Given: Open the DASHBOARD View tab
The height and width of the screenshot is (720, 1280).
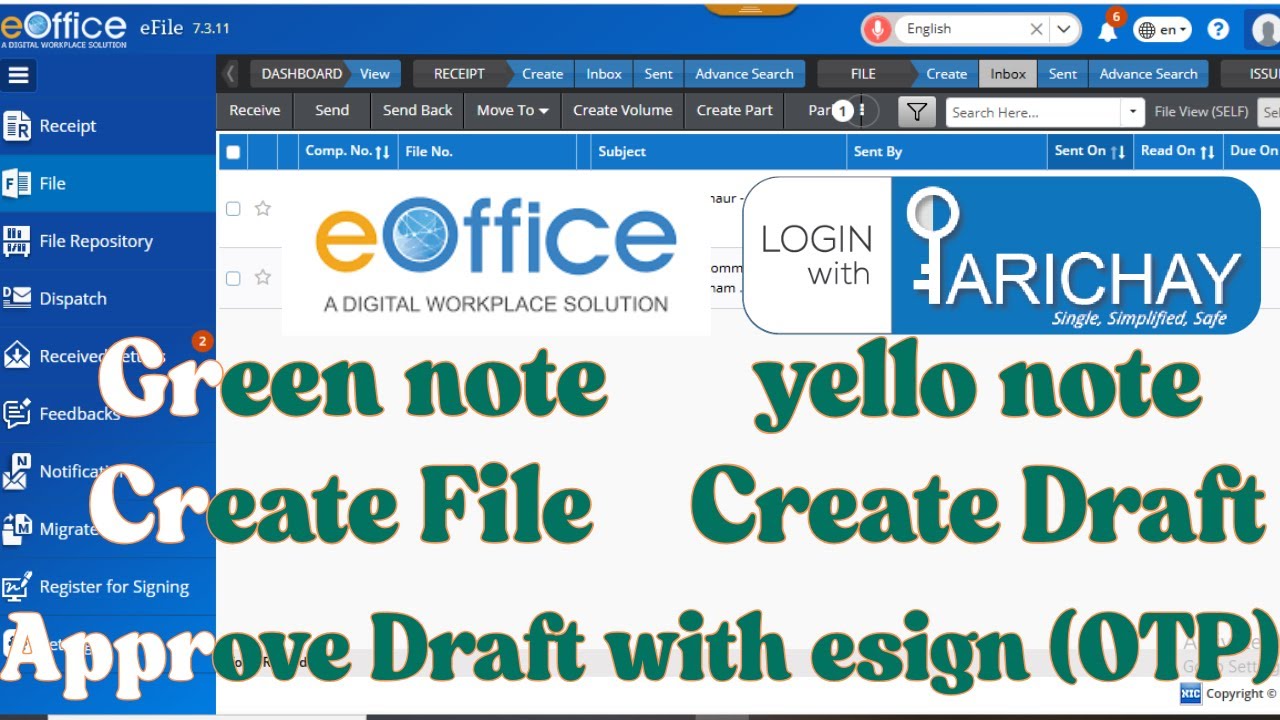Looking at the screenshot, I should click(375, 74).
